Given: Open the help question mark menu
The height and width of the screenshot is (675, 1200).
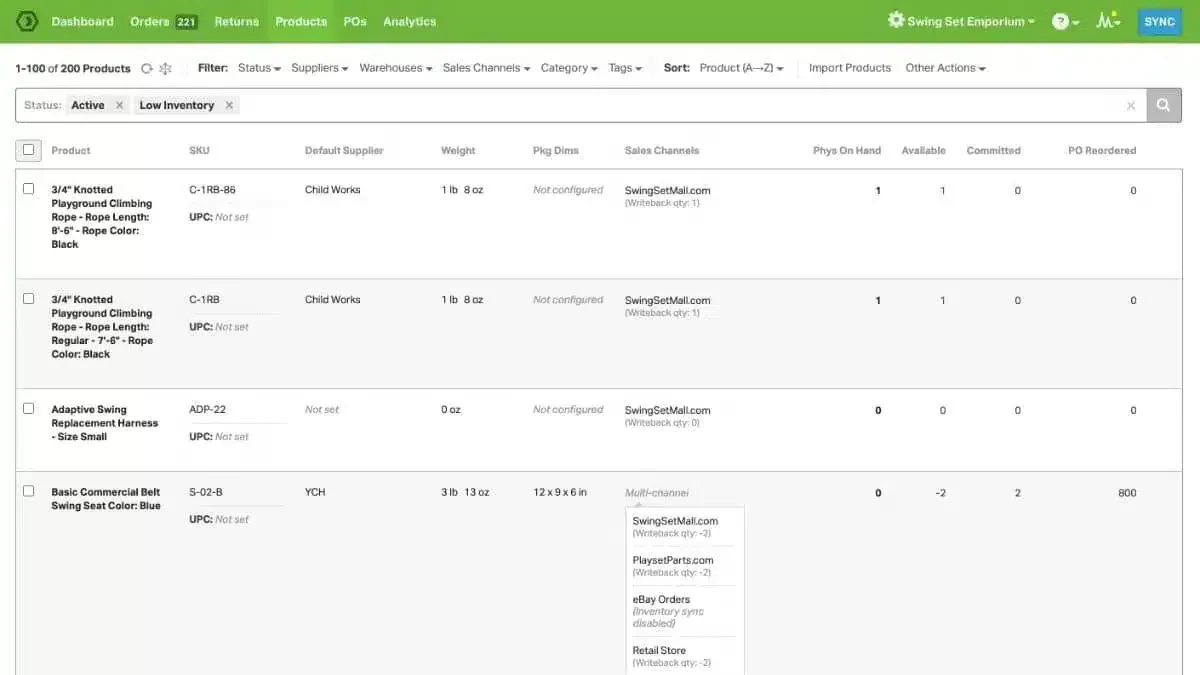Looking at the screenshot, I should [x=1061, y=21].
